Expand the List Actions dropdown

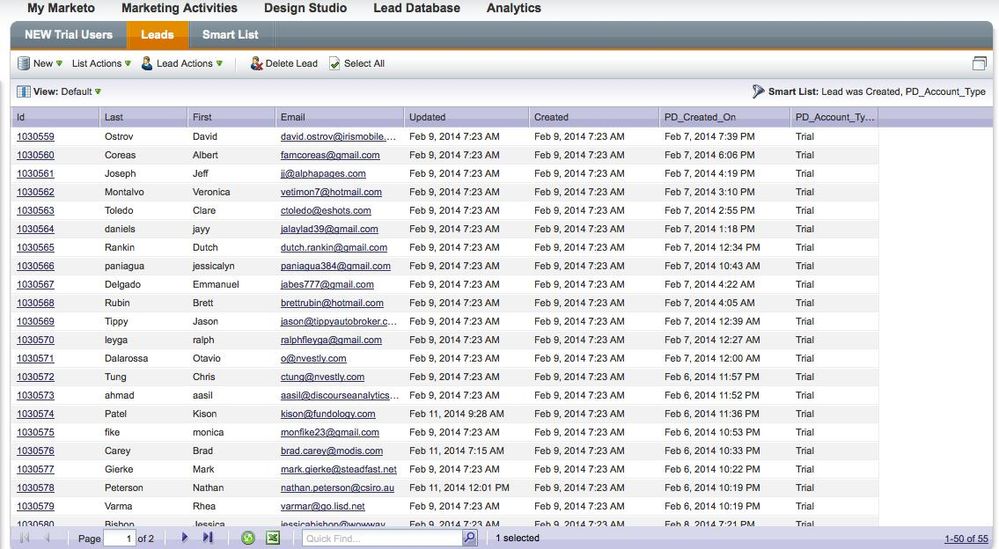(x=101, y=64)
